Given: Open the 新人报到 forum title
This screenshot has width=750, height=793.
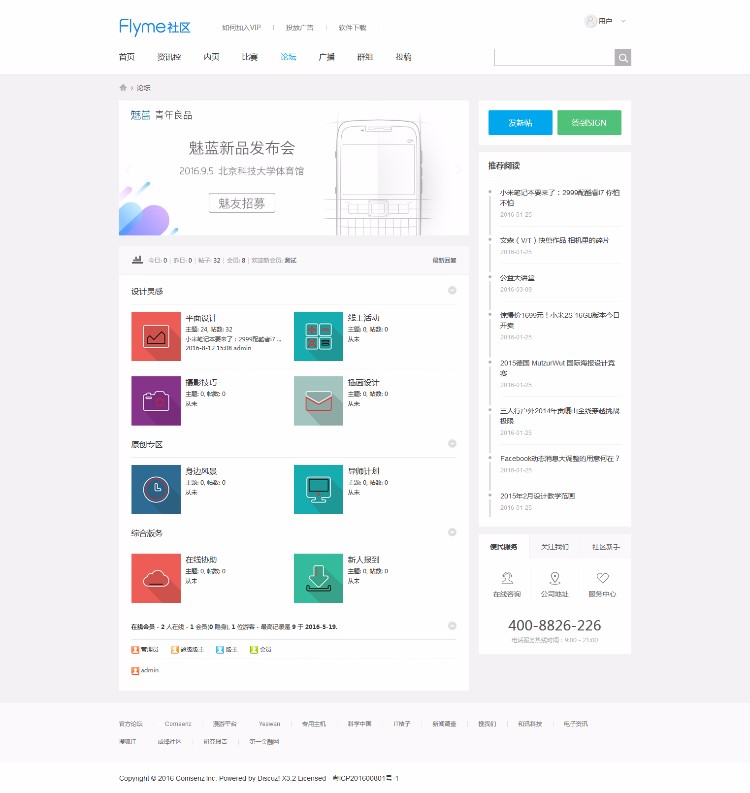Looking at the screenshot, I should pos(364,559).
